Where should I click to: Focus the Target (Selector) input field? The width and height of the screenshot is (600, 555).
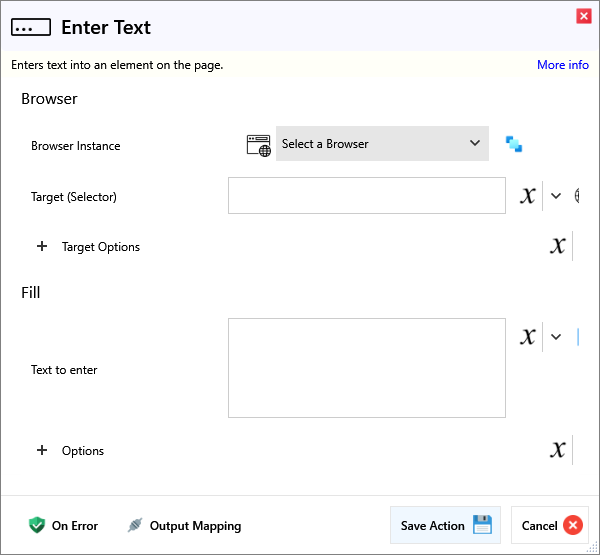pyautogui.click(x=366, y=196)
